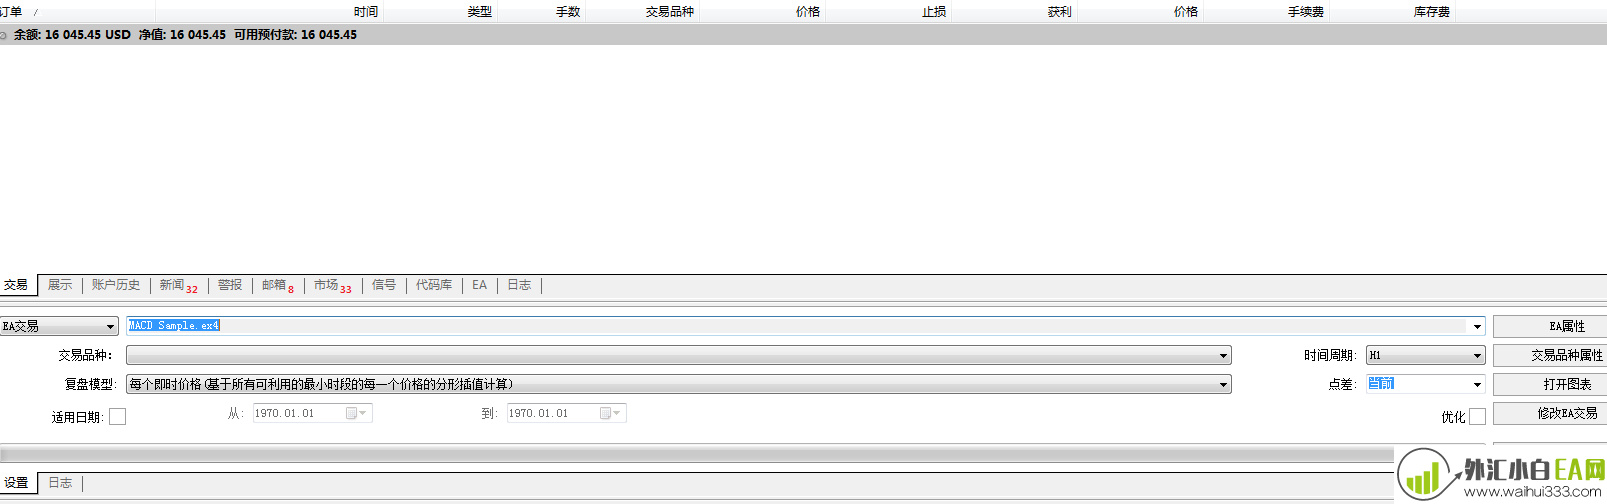
Task: Open calendar picker in the 从 date field
Action: coord(357,413)
